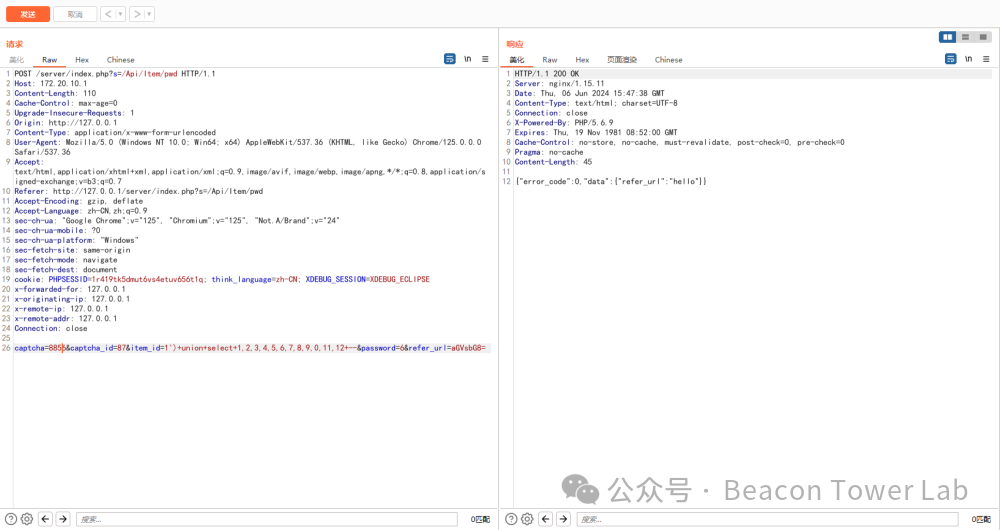Viewport: 1000px width, 530px height.
Task: Jump to previous match in request search
Action: tap(45, 519)
